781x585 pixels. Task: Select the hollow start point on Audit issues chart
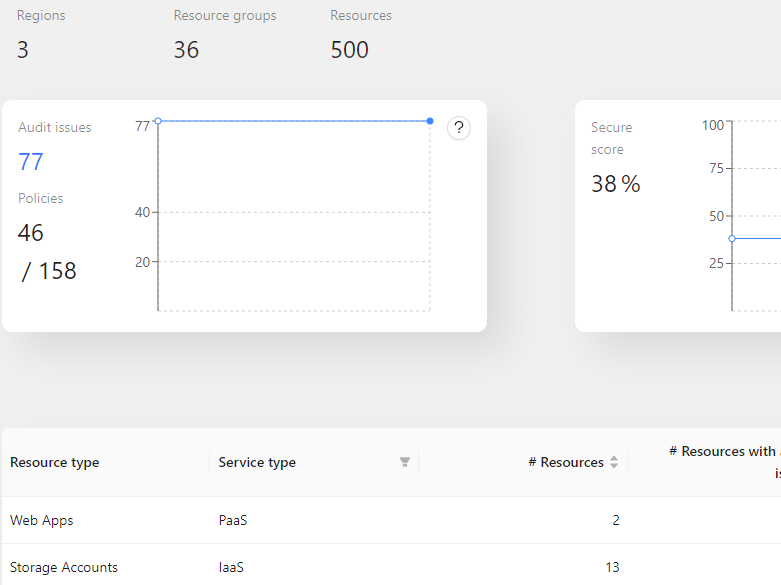[x=158, y=121]
